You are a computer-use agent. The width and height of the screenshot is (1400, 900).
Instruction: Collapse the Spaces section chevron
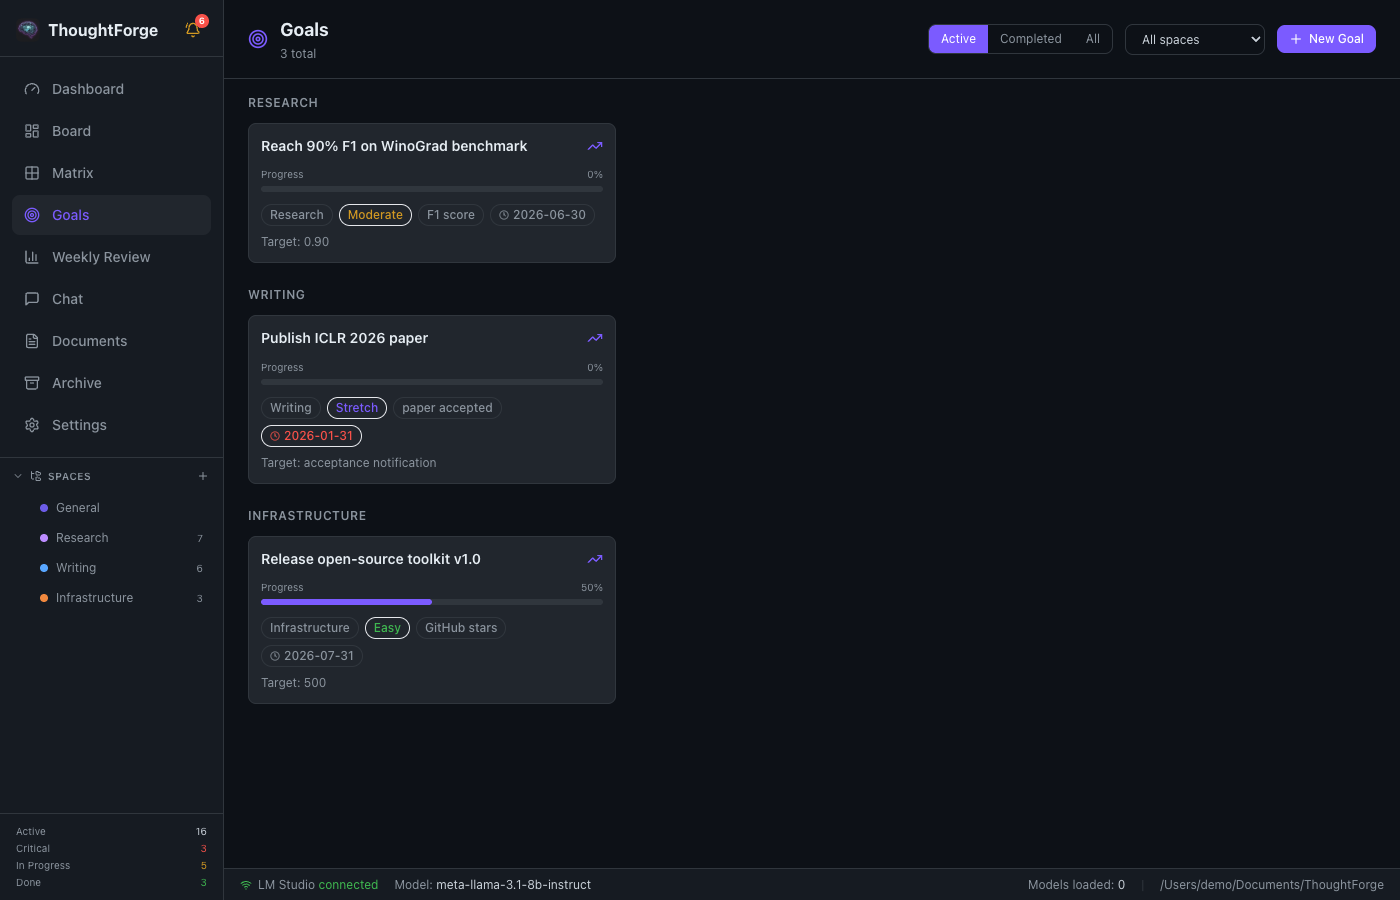(x=18, y=476)
